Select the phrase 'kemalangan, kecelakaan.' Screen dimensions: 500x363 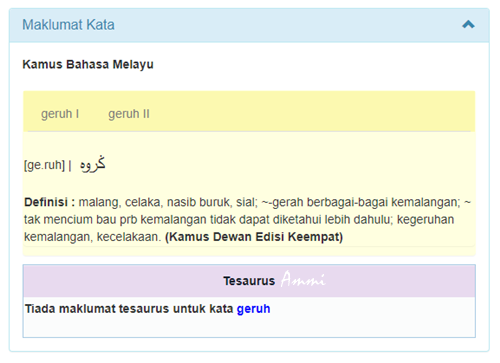coord(93,237)
